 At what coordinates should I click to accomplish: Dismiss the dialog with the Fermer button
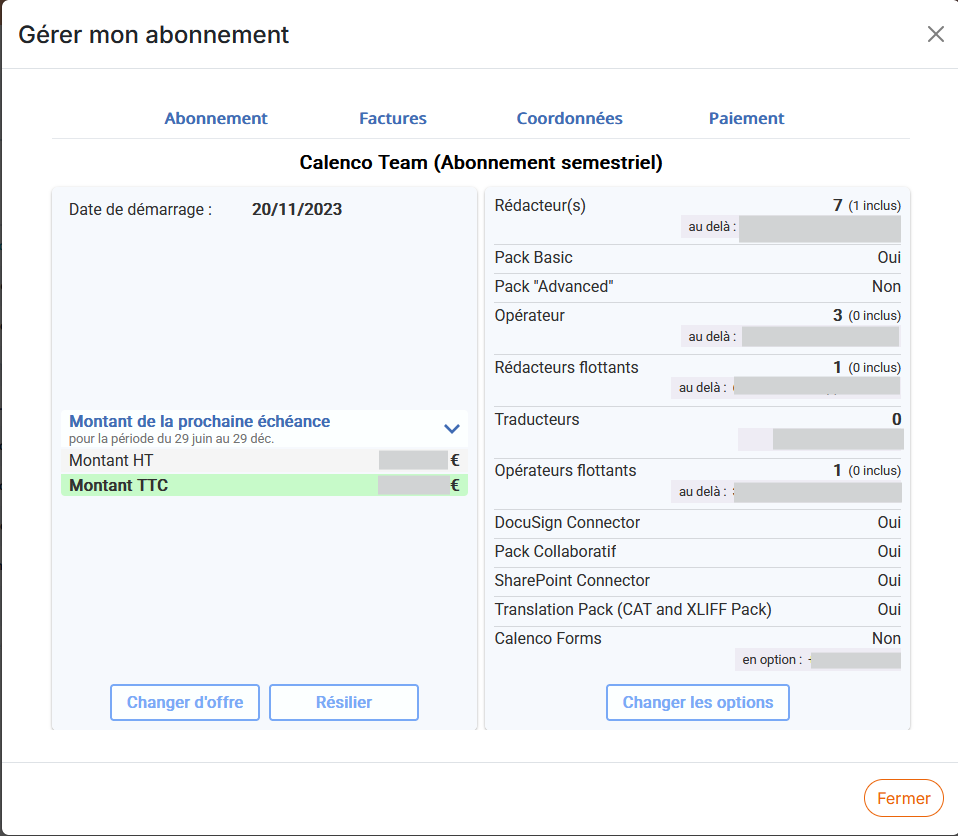pos(904,798)
